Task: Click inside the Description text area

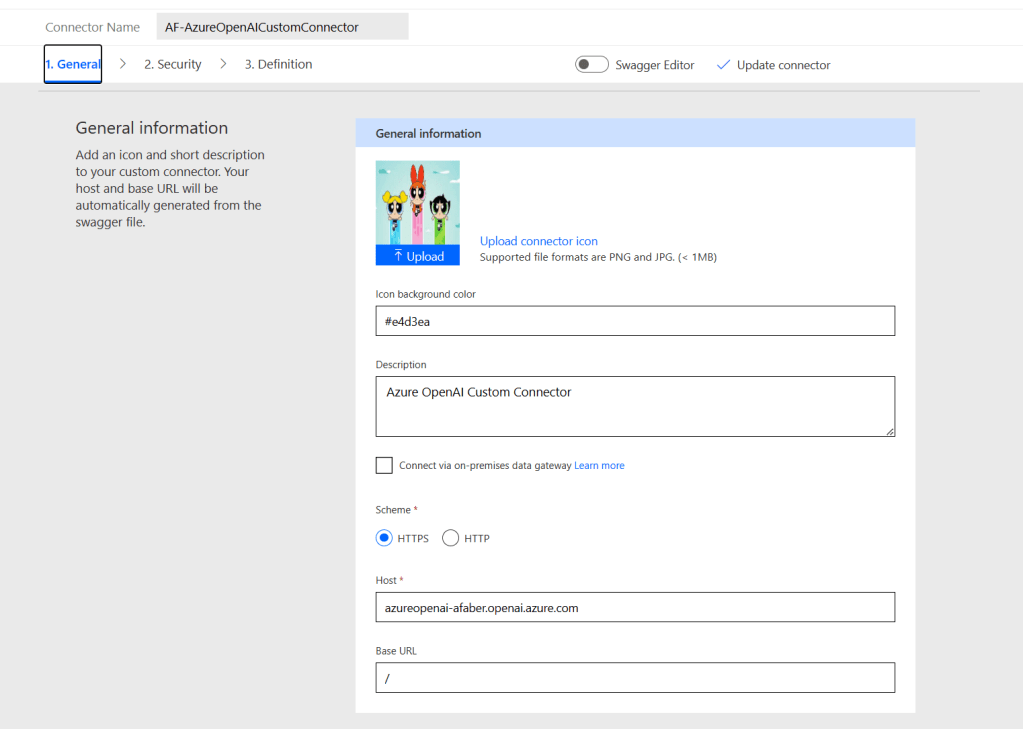Action: tap(635, 406)
